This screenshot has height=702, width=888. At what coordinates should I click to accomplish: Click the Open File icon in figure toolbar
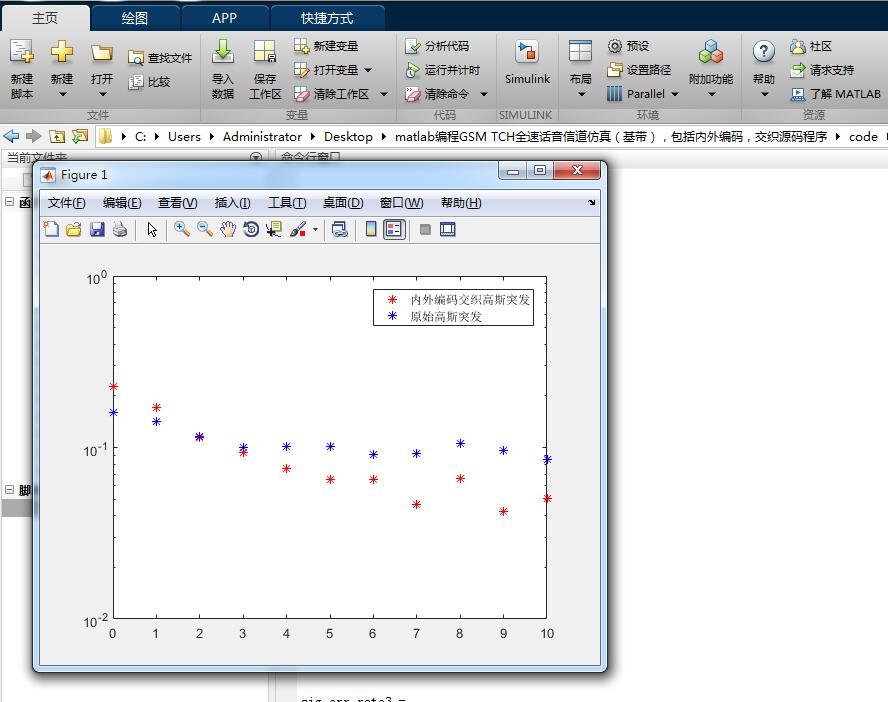[74, 229]
